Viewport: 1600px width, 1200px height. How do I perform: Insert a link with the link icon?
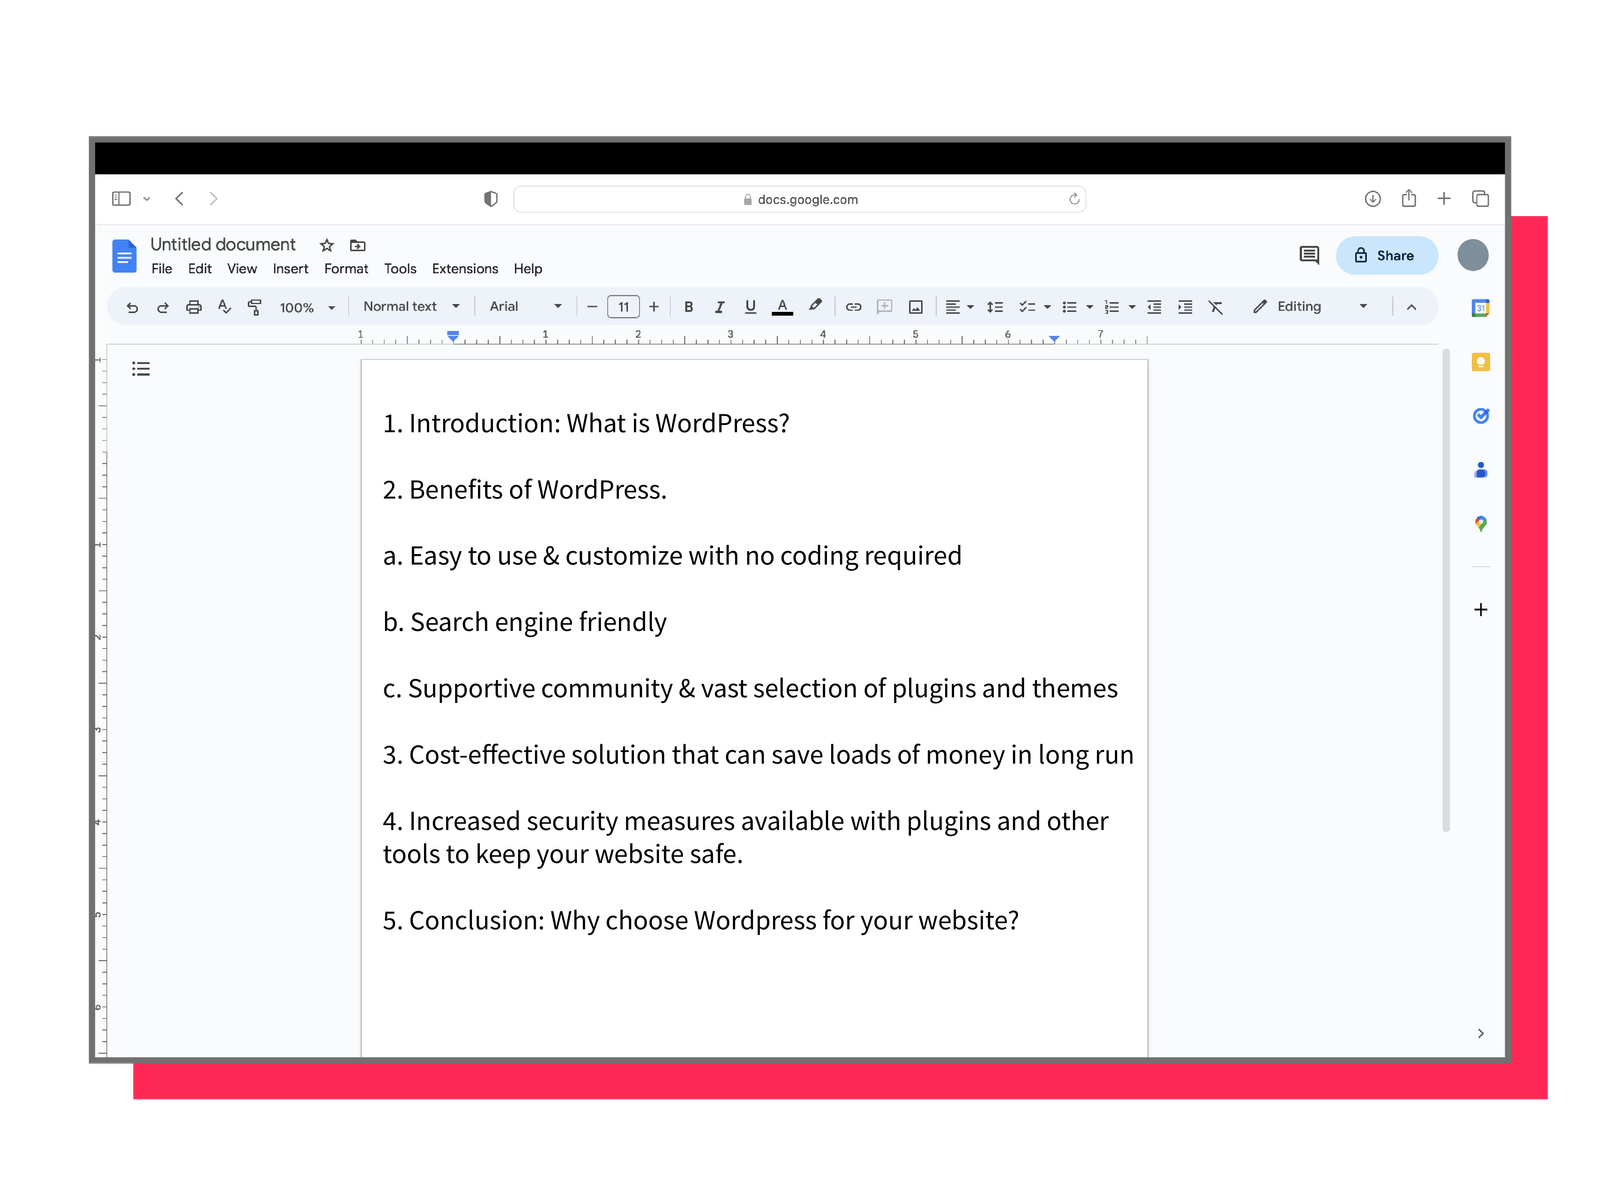[x=853, y=307]
